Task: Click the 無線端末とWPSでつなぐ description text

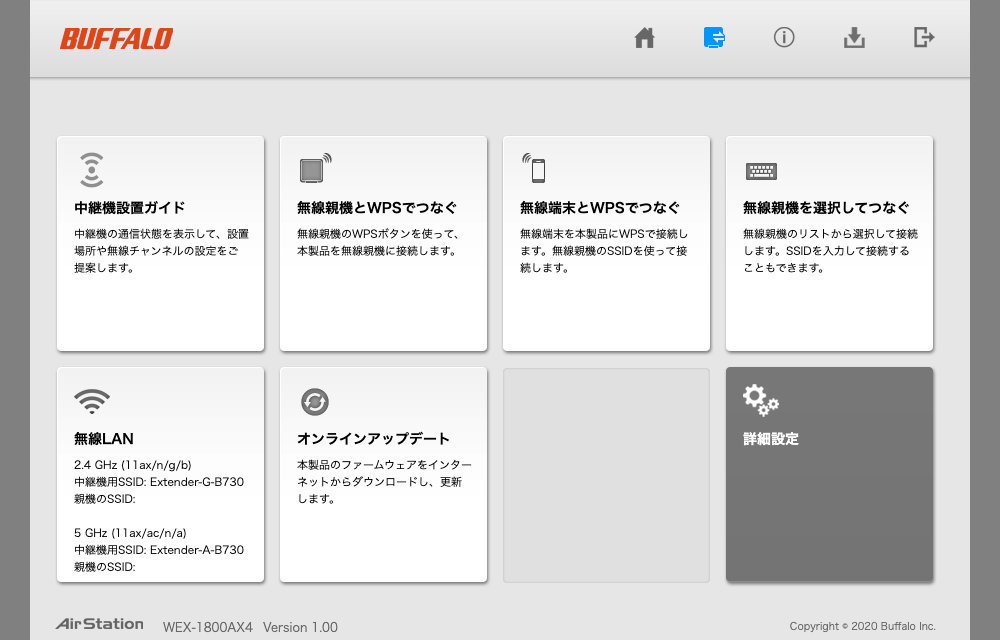Action: point(604,251)
